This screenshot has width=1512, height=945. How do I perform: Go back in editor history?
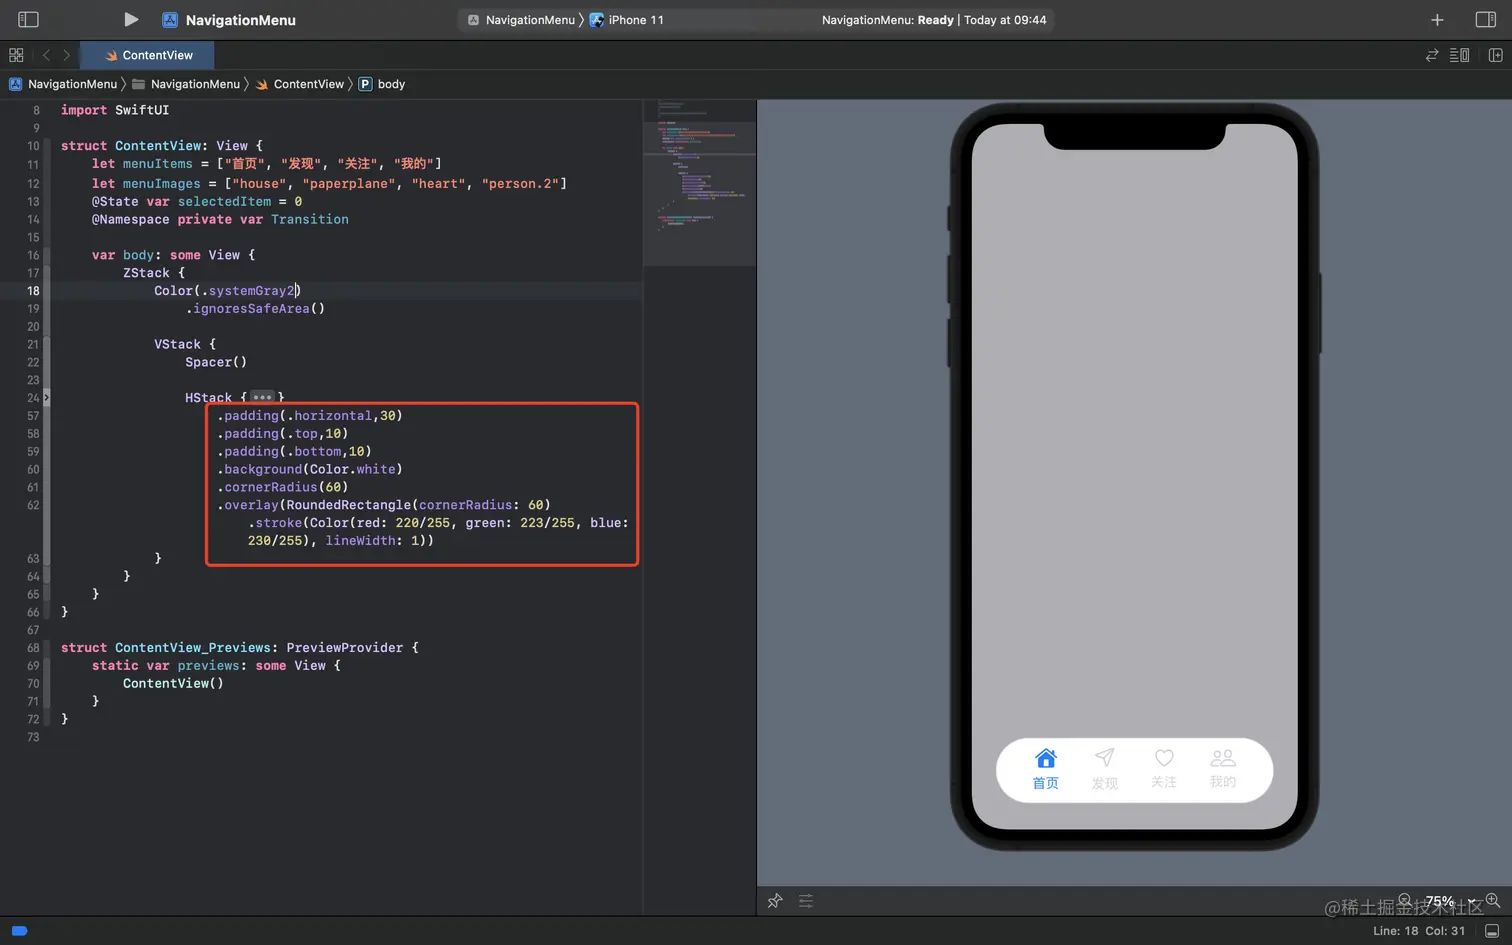point(46,55)
